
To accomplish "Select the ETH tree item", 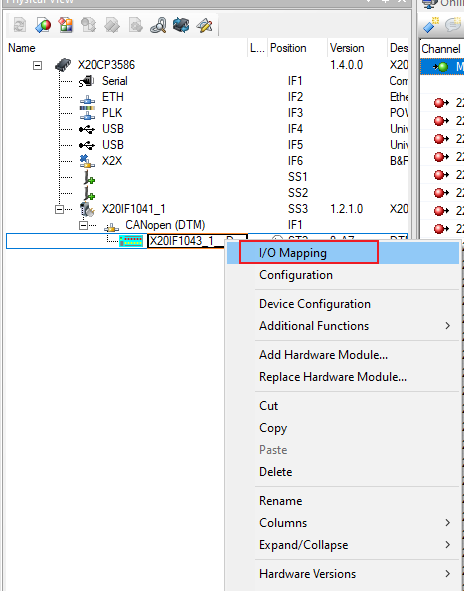I will 113,97.
